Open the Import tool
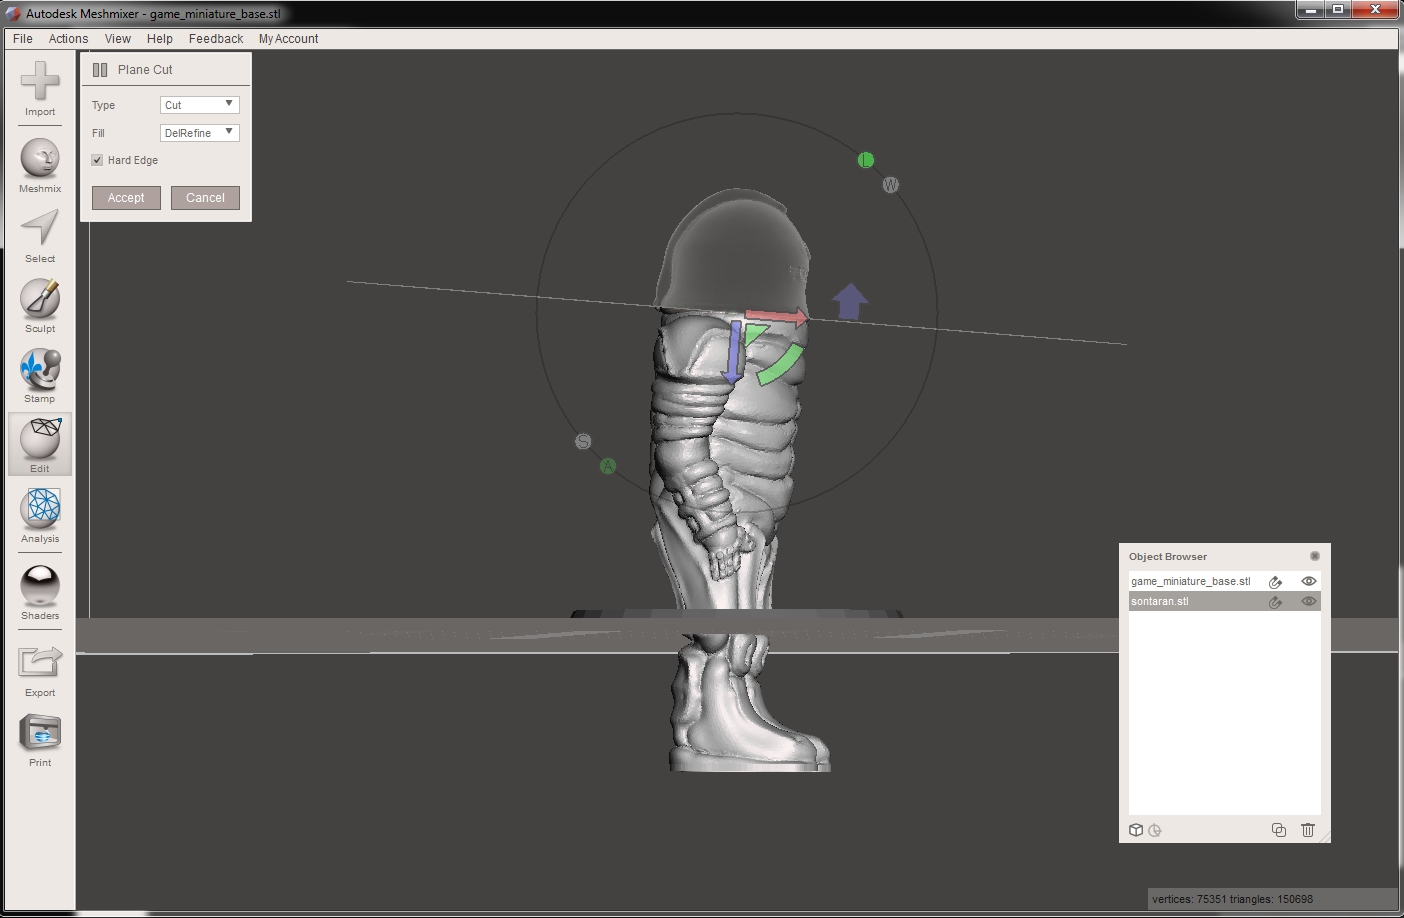The width and height of the screenshot is (1404, 918). [40, 88]
